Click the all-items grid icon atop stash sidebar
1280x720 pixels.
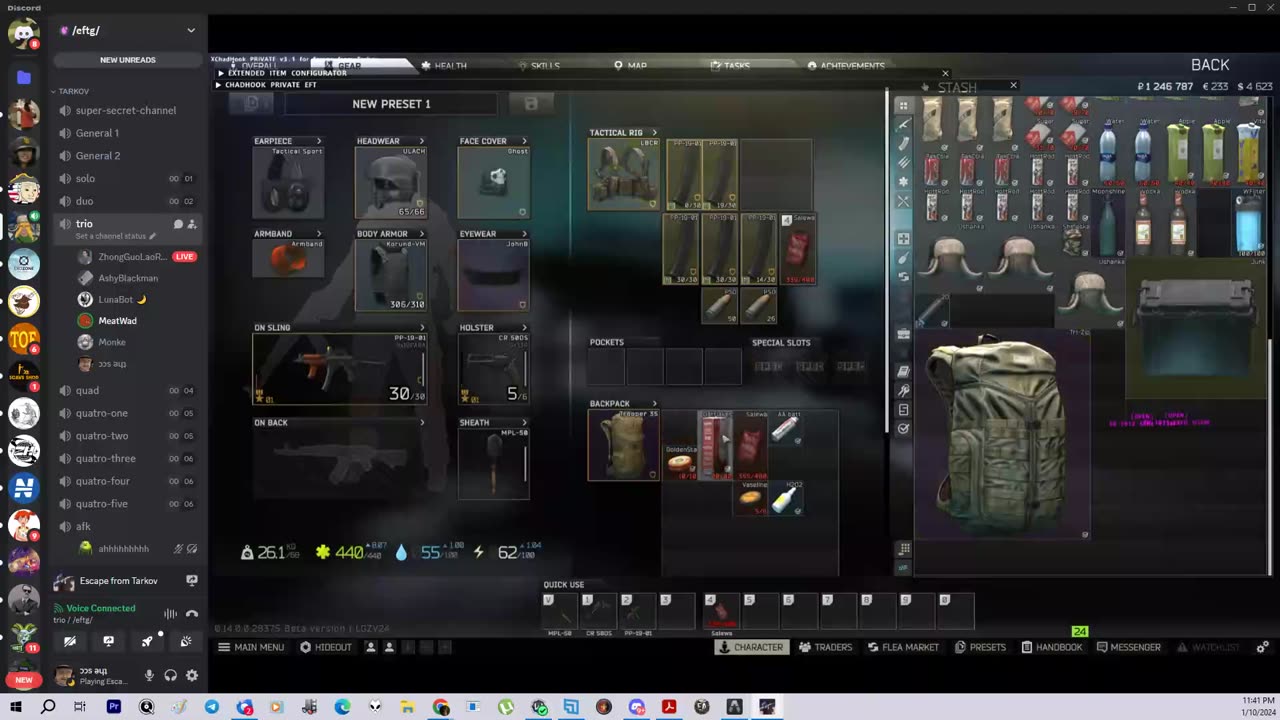point(904,105)
